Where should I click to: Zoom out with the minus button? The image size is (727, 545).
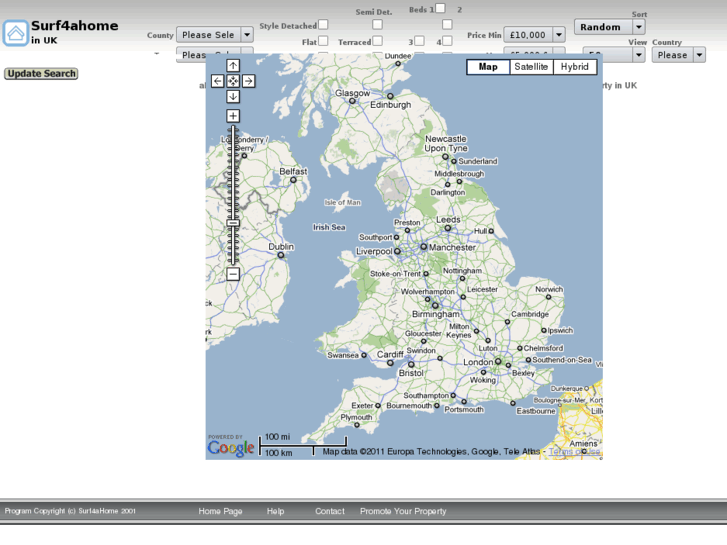click(x=233, y=274)
